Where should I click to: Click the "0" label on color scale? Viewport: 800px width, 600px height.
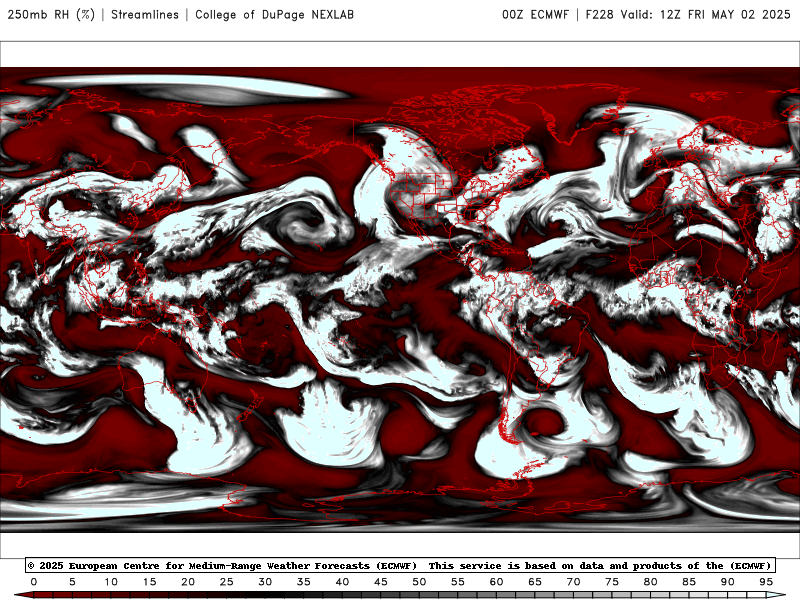(34, 582)
